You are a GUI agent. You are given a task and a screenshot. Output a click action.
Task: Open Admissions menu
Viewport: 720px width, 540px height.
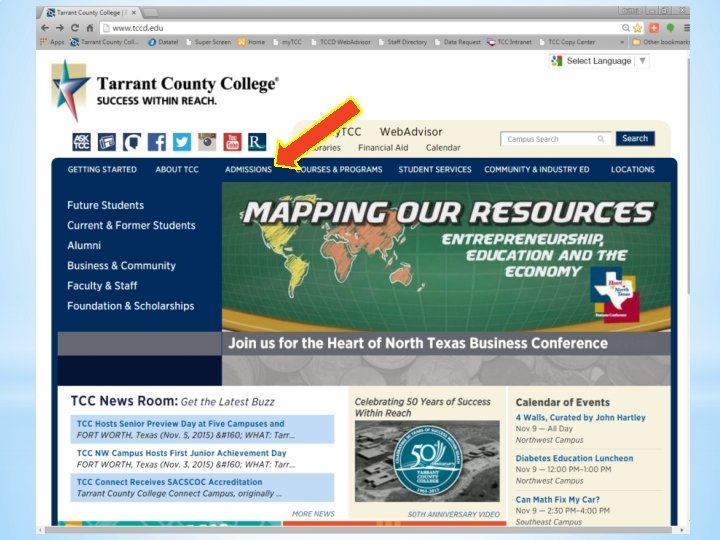(x=248, y=169)
